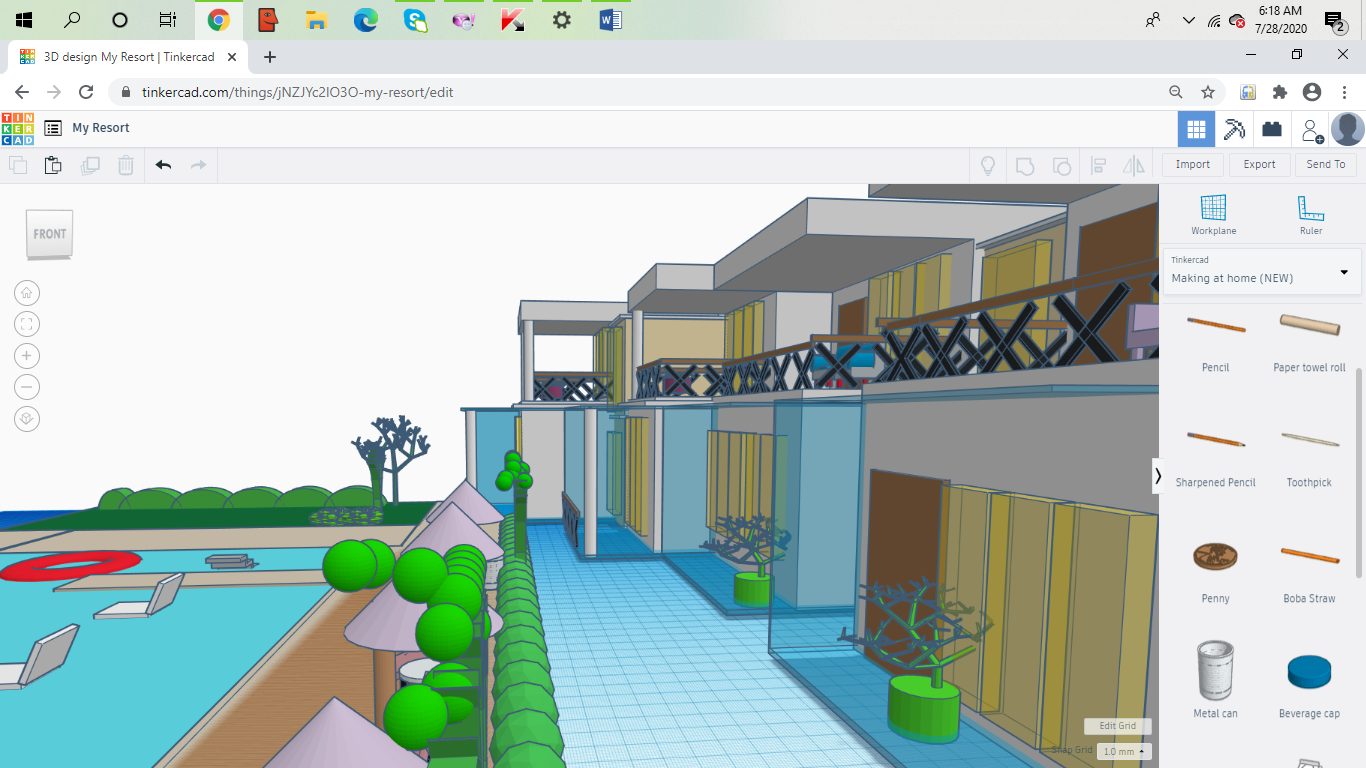Viewport: 1366px width, 768px height.
Task: Click the Export button
Action: (1259, 165)
